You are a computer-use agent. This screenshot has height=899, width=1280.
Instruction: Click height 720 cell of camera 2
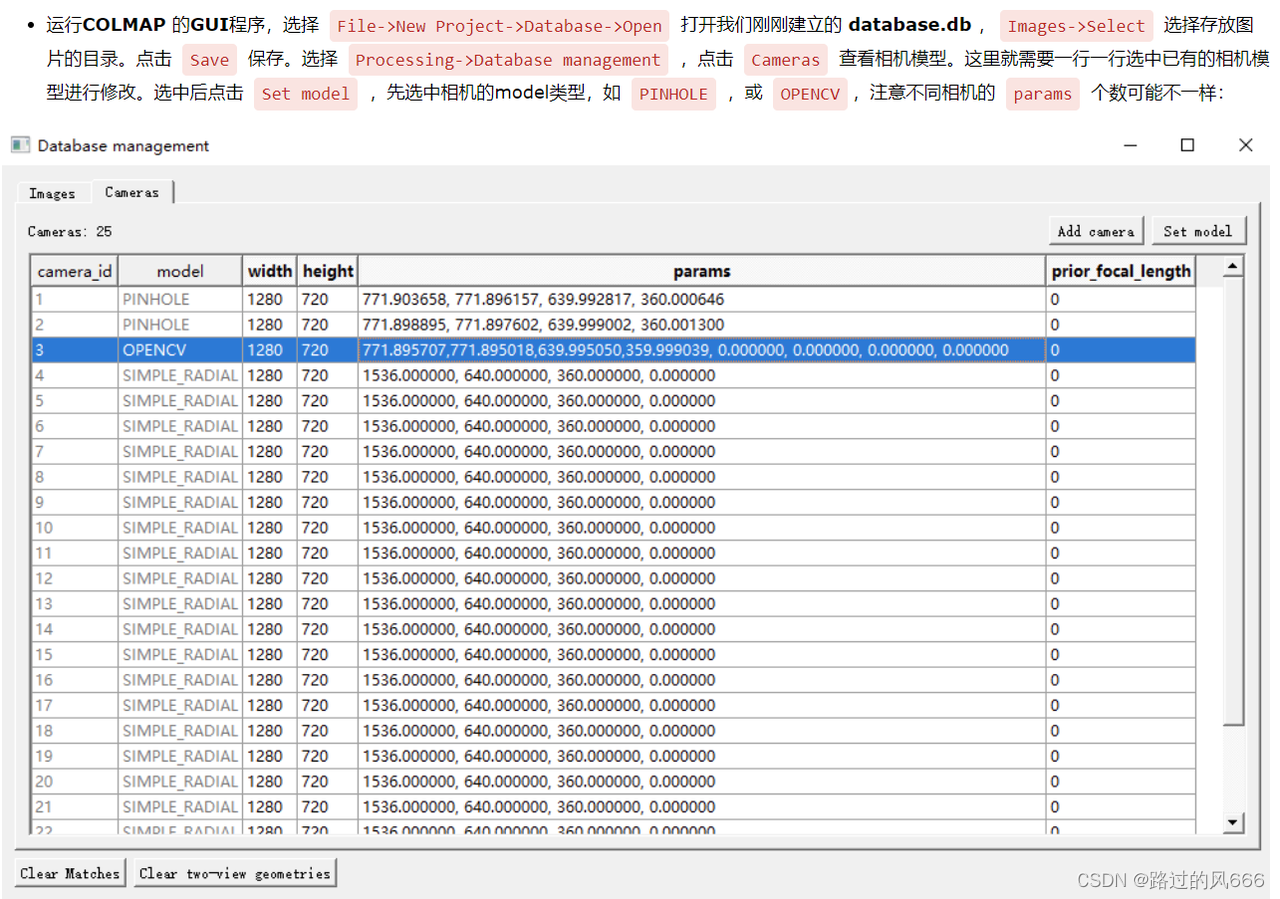[x=327, y=325]
